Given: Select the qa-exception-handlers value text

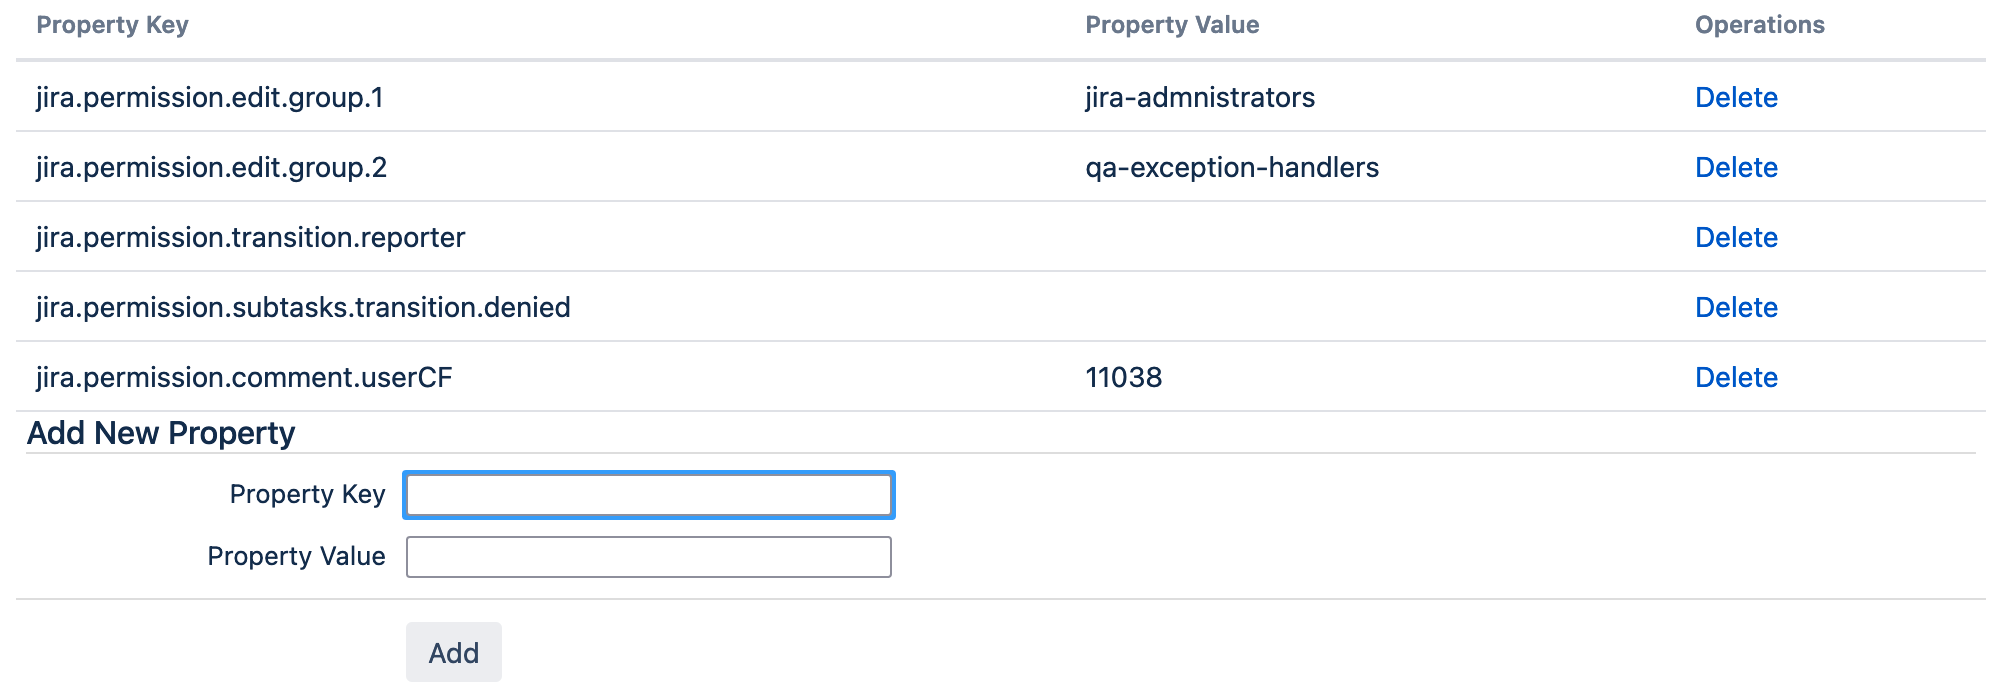Looking at the screenshot, I should pos(1232,167).
